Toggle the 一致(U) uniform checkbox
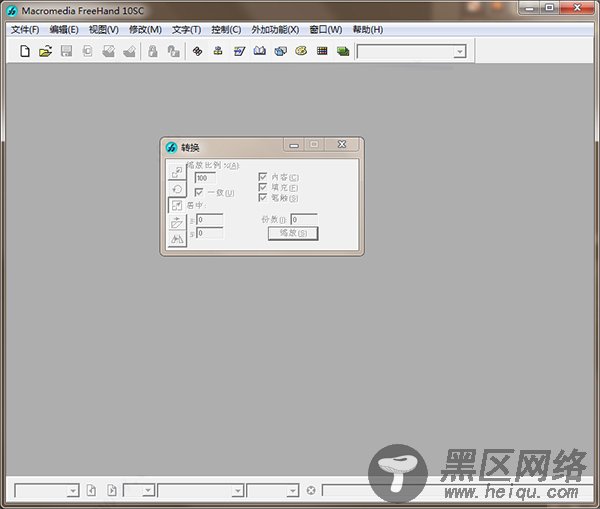Viewport: 600px width, 509px height. tap(199, 192)
